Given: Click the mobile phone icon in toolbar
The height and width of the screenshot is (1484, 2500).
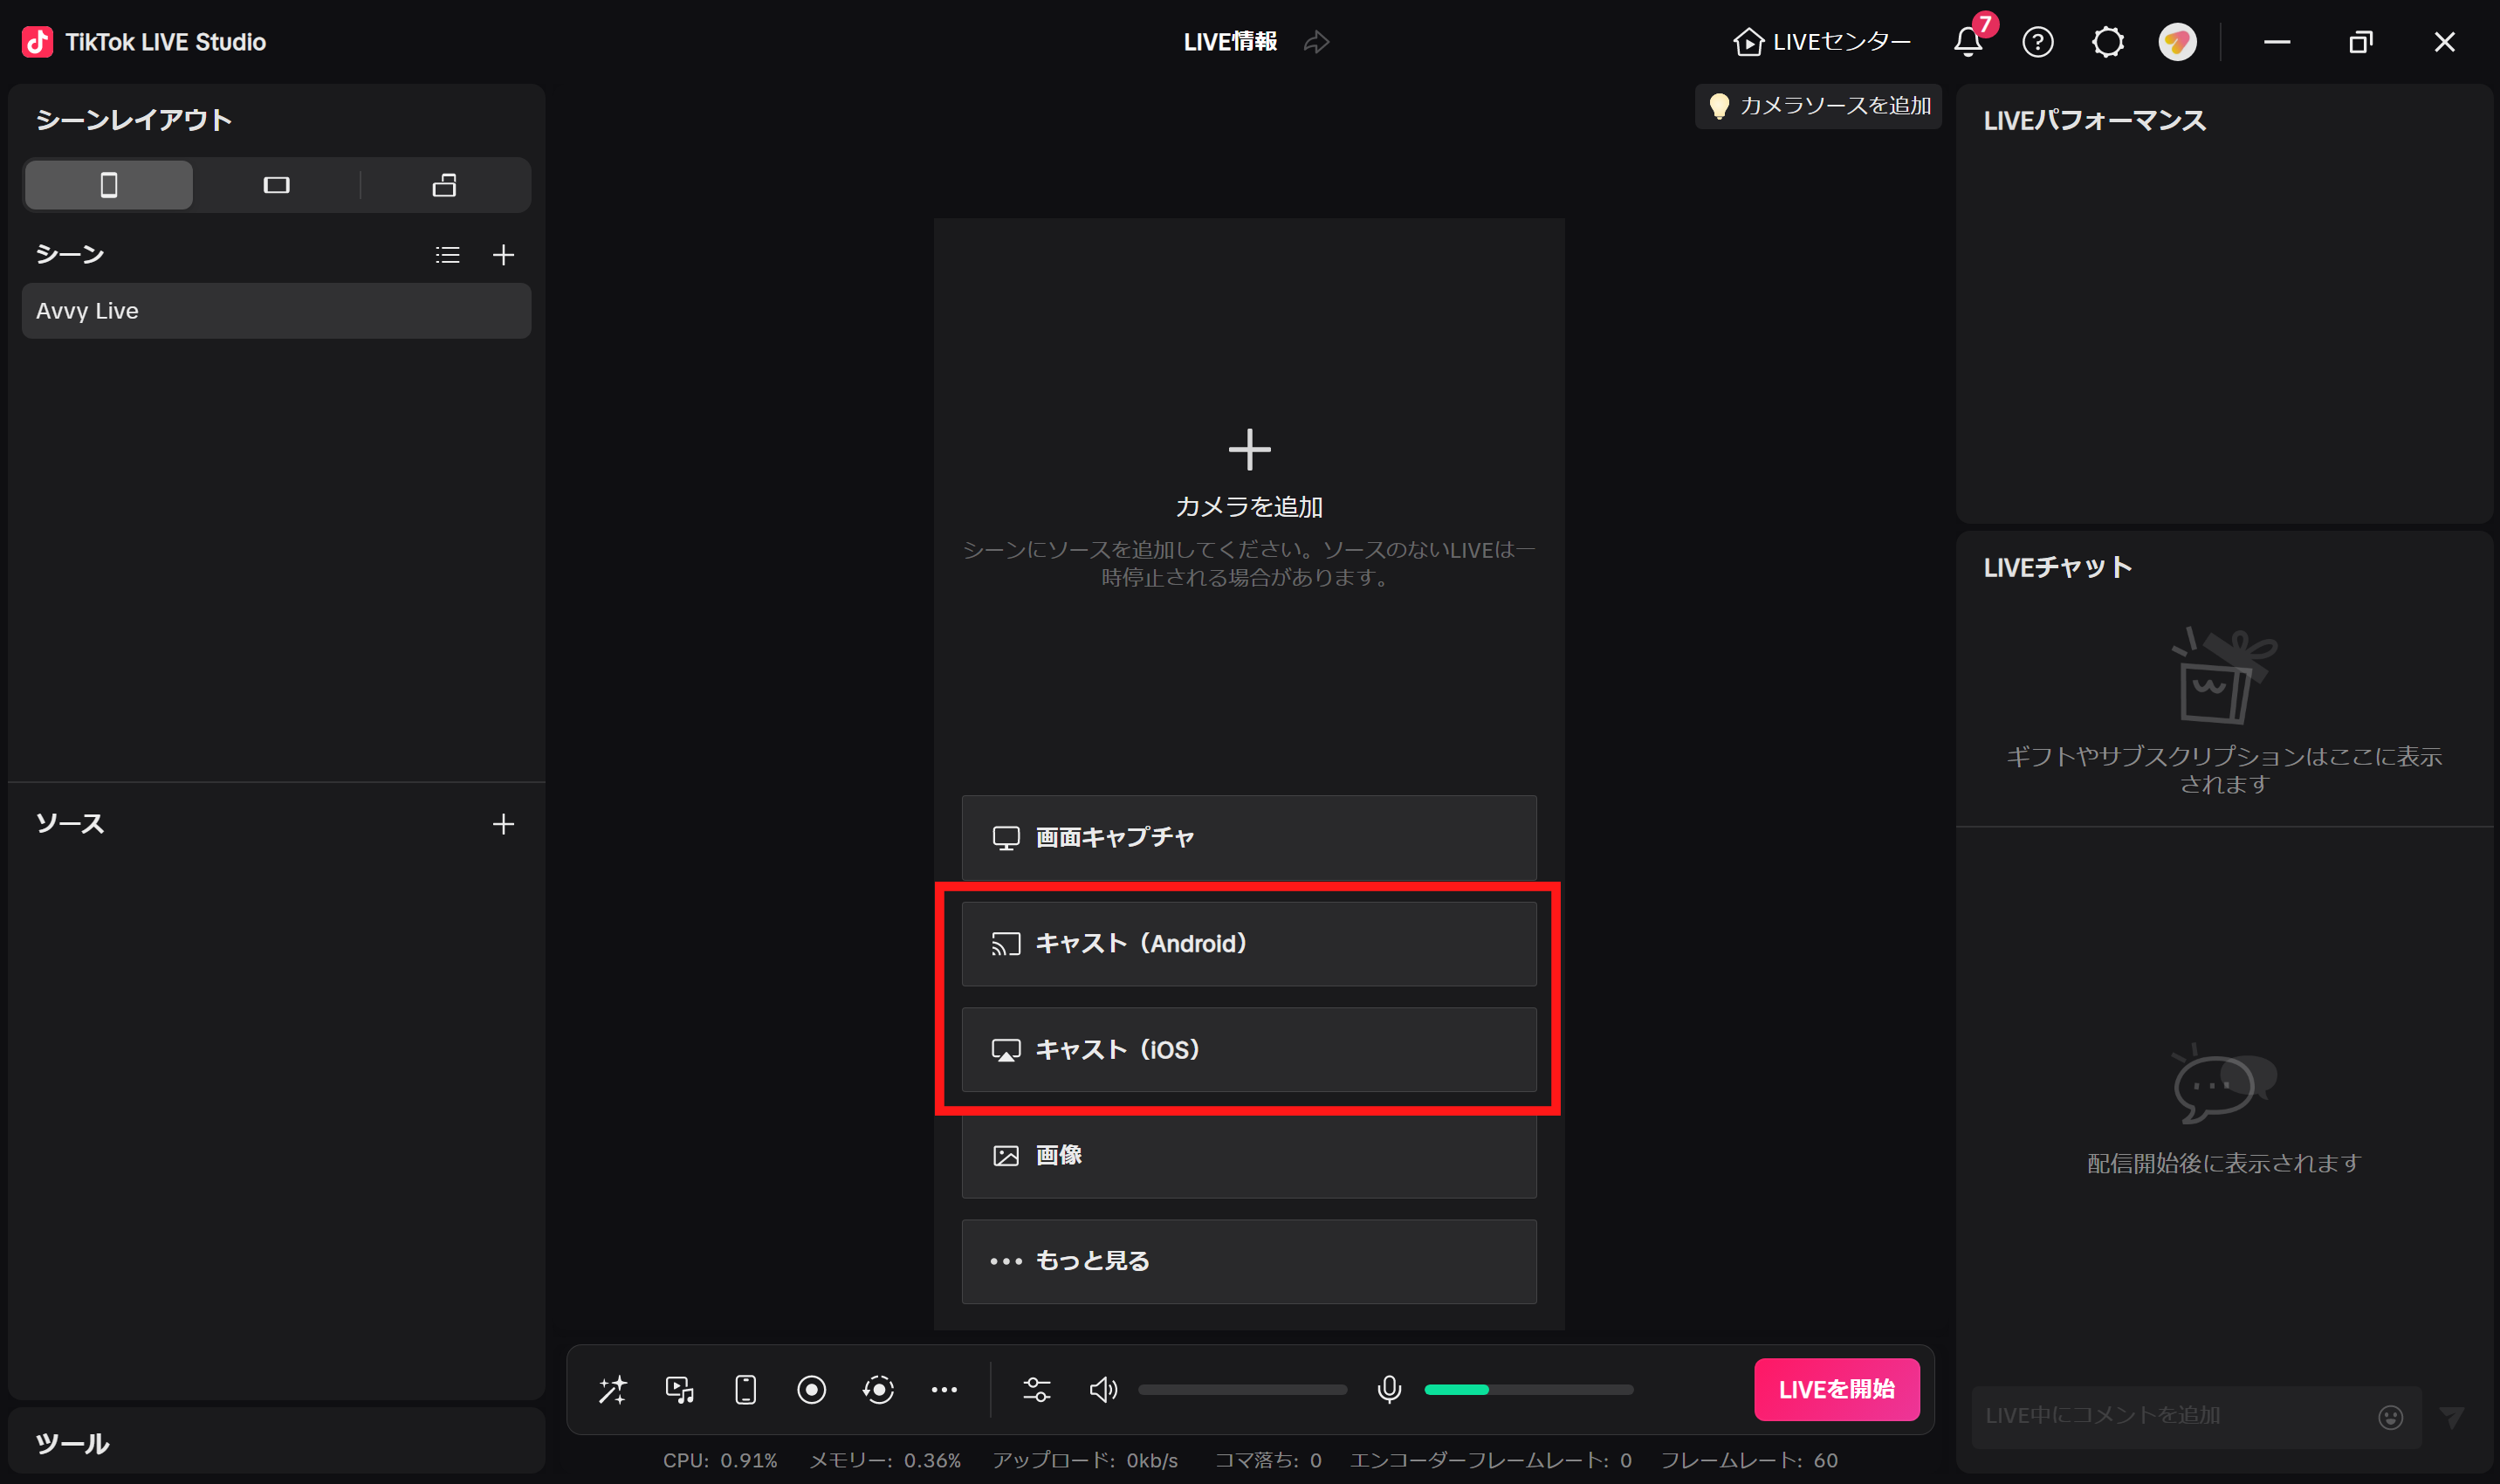Looking at the screenshot, I should pyautogui.click(x=745, y=1390).
